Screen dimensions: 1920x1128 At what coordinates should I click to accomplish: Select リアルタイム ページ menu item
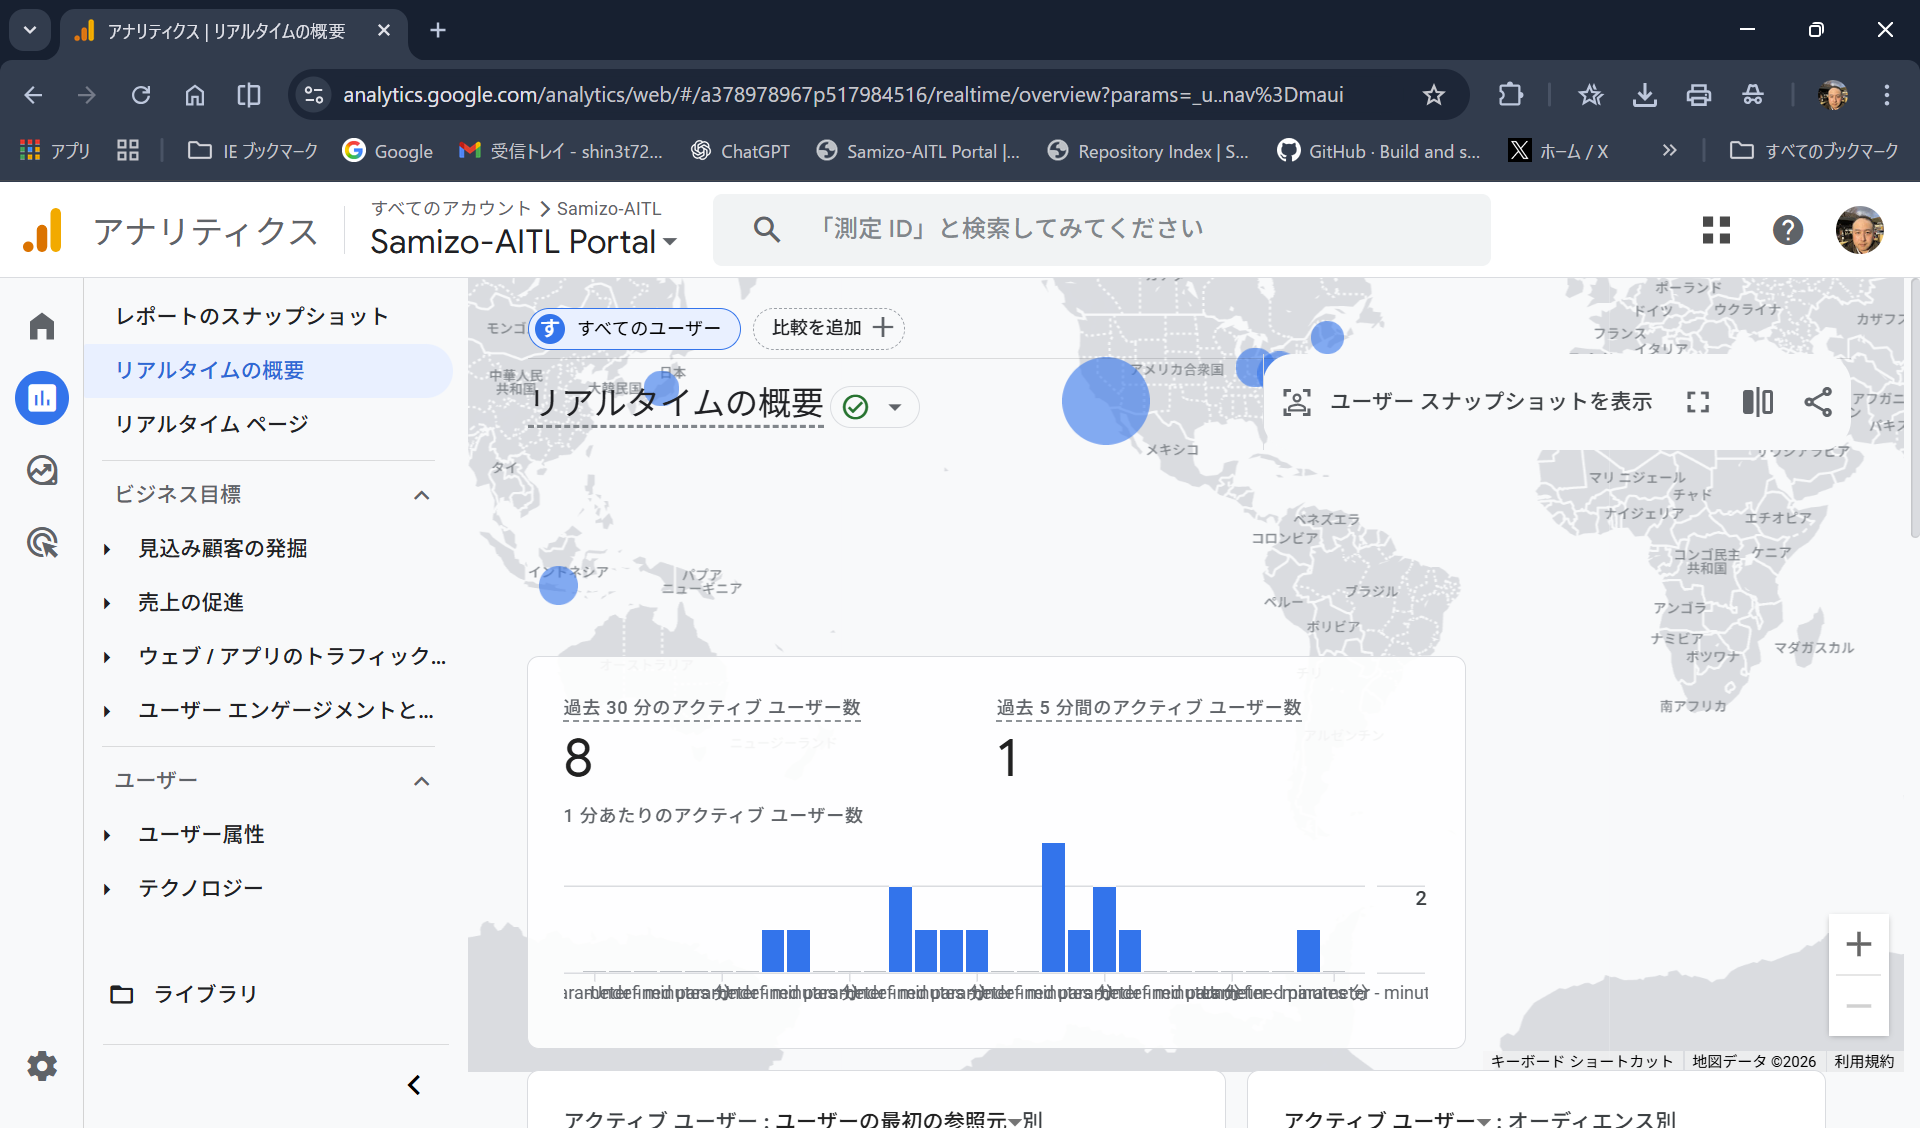pyautogui.click(x=212, y=424)
